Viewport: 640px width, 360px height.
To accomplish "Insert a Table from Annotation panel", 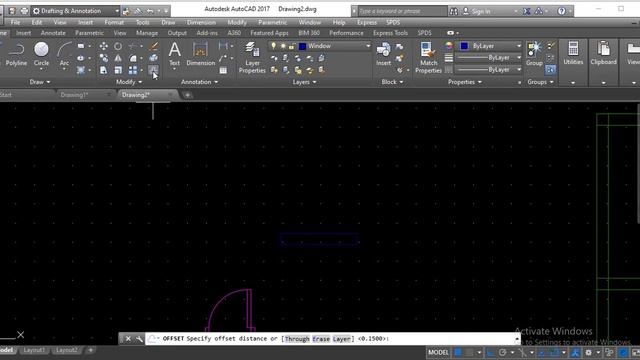I will (223, 71).
